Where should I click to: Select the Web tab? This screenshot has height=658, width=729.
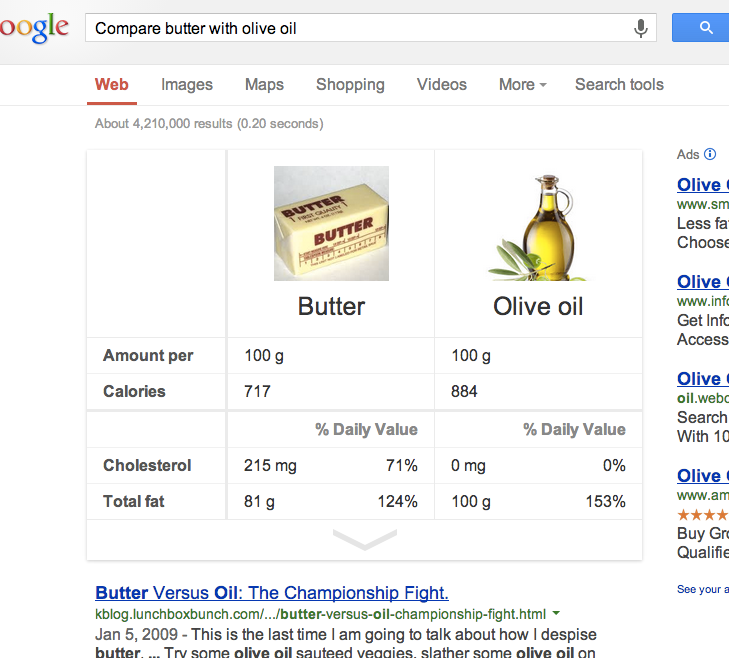112,85
